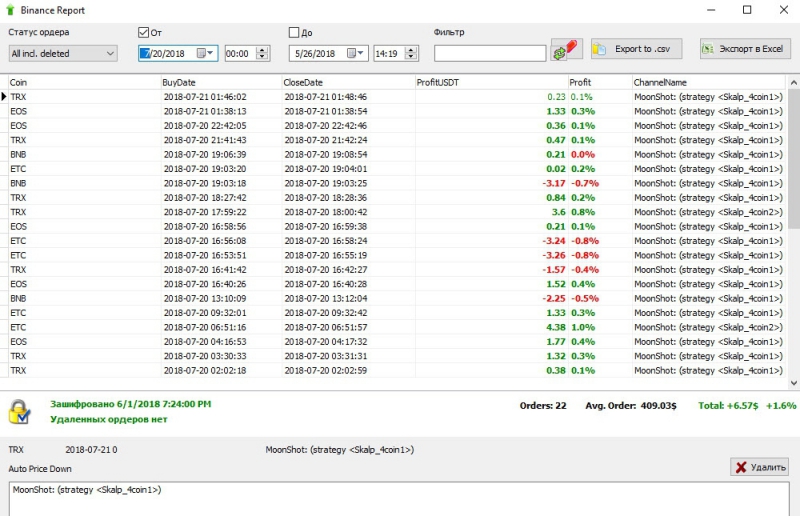
Task: Click Total +6.57$ summary
Action: point(728,406)
